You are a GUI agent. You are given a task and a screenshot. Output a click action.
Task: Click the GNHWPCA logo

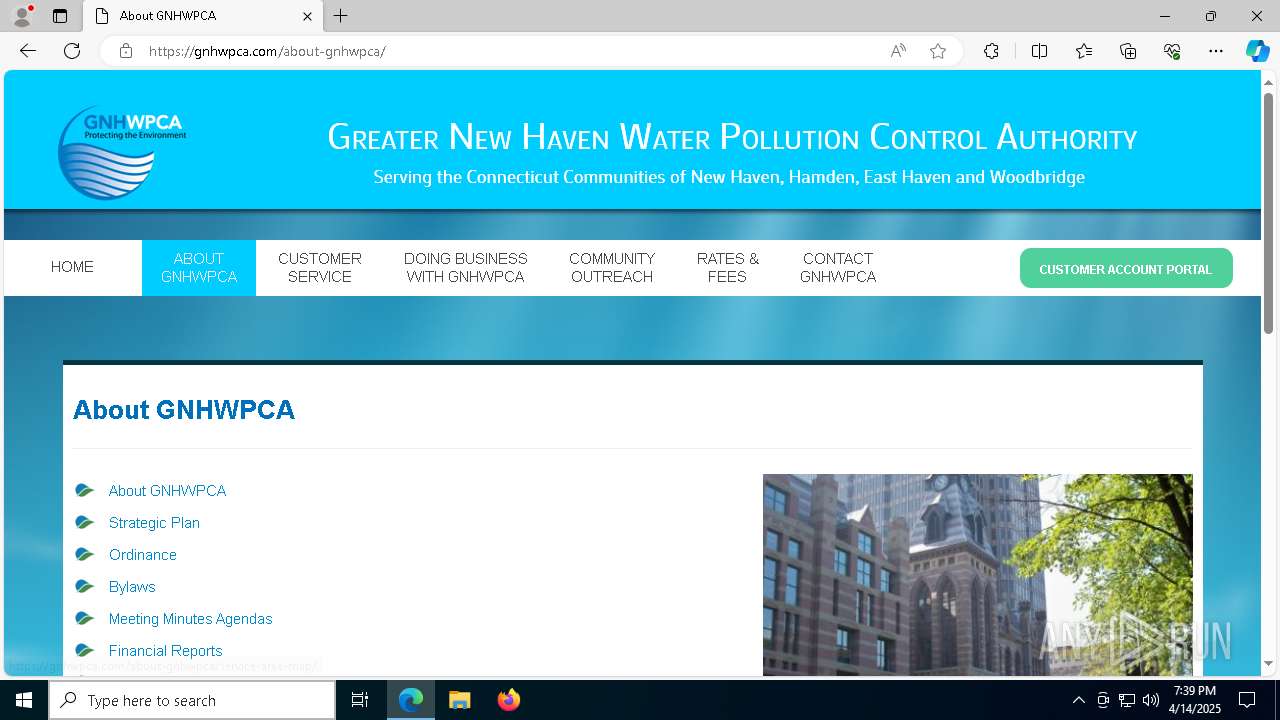pyautogui.click(x=121, y=152)
